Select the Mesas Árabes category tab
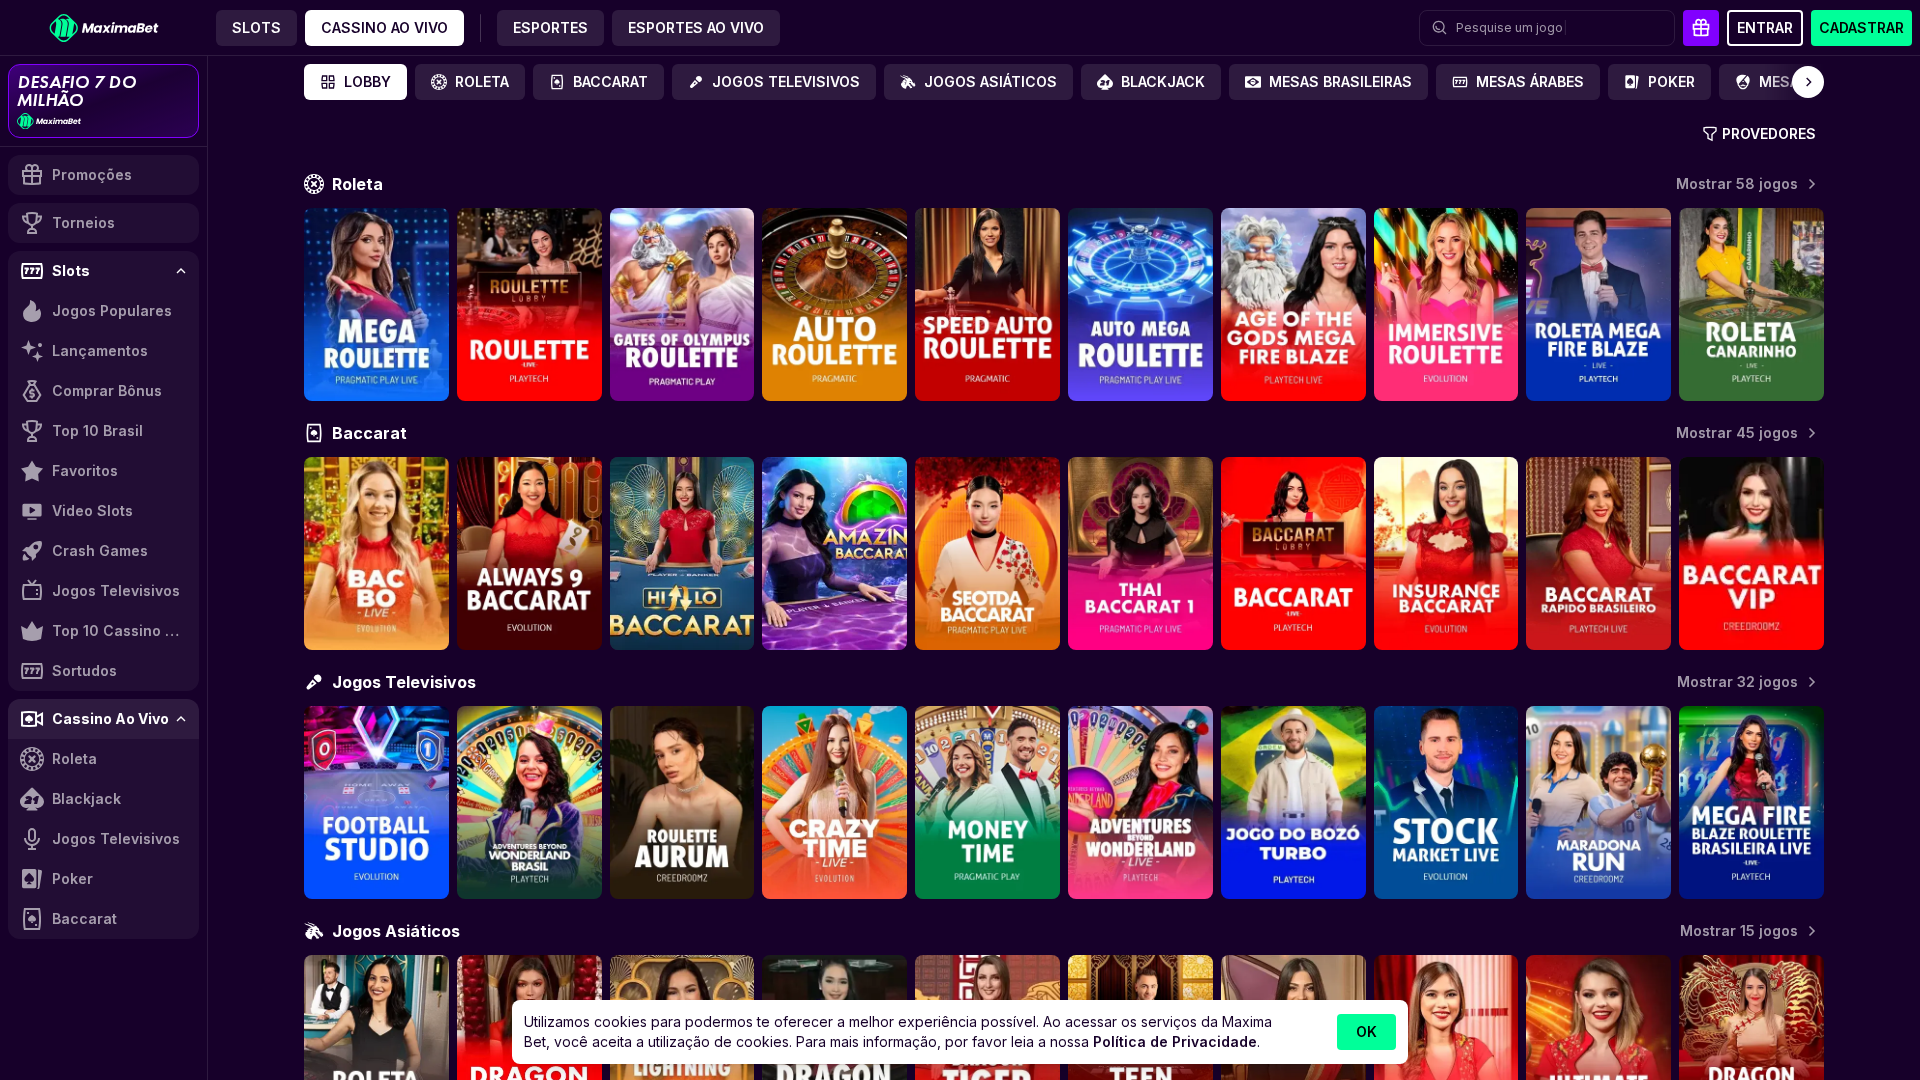The height and width of the screenshot is (1080, 1920). [1518, 82]
